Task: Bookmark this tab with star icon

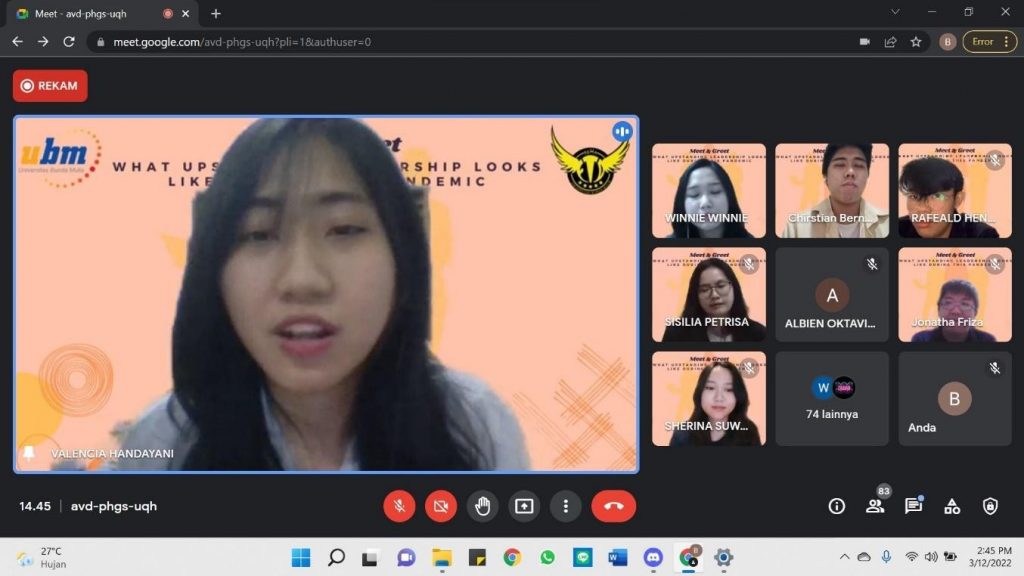Action: click(916, 42)
